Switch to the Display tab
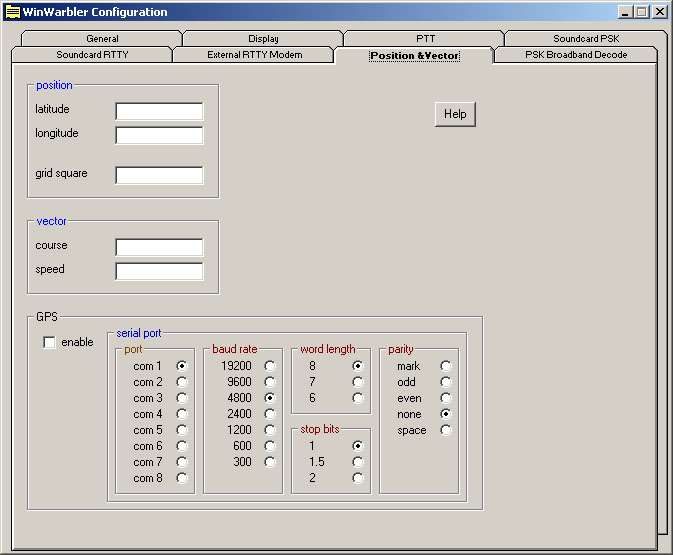Screen dimensions: 673x555 pyautogui.click(x=263, y=39)
